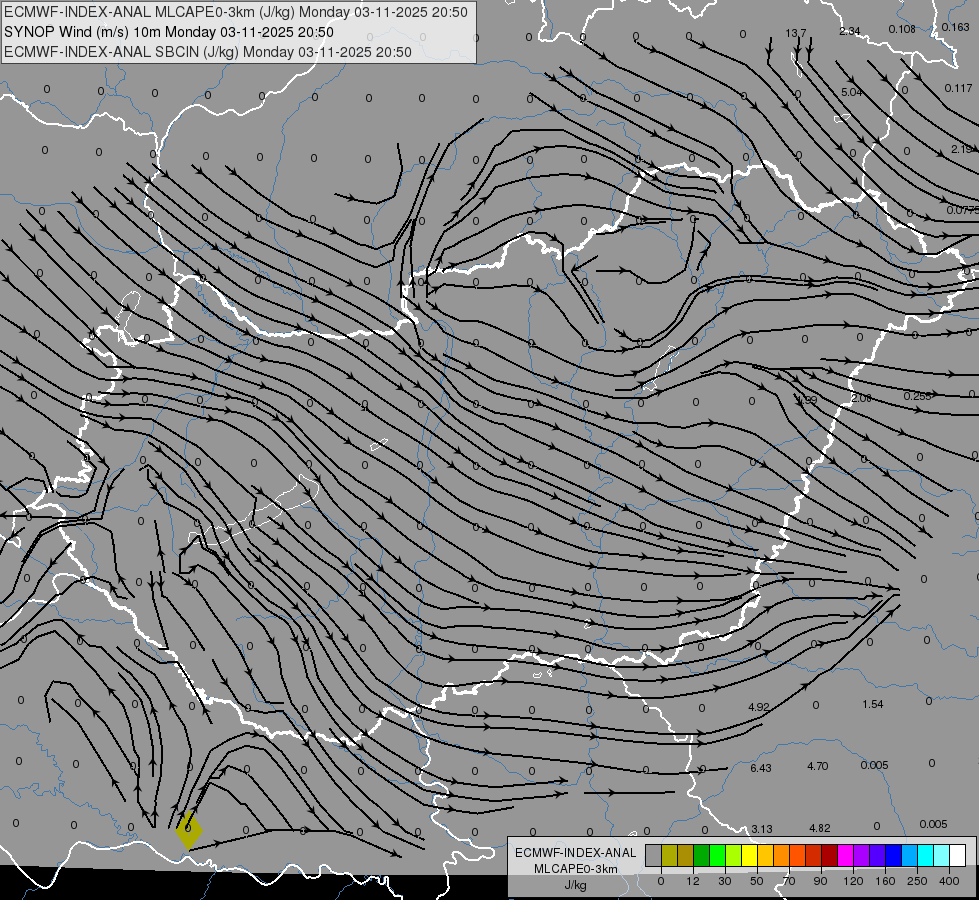
Task: Click the 6.43 grid value on the map
Action: point(760,768)
